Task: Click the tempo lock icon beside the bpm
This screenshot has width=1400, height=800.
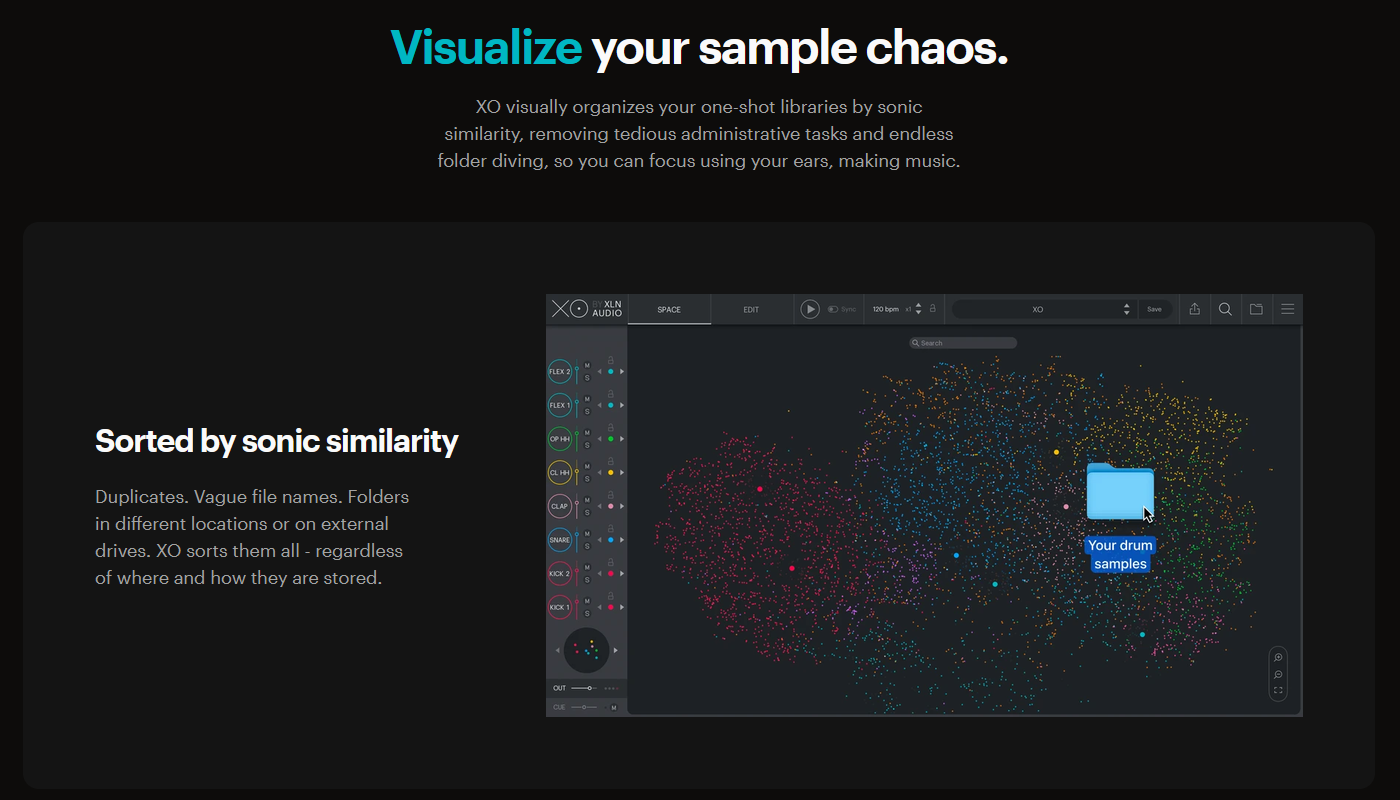Action: coord(932,309)
